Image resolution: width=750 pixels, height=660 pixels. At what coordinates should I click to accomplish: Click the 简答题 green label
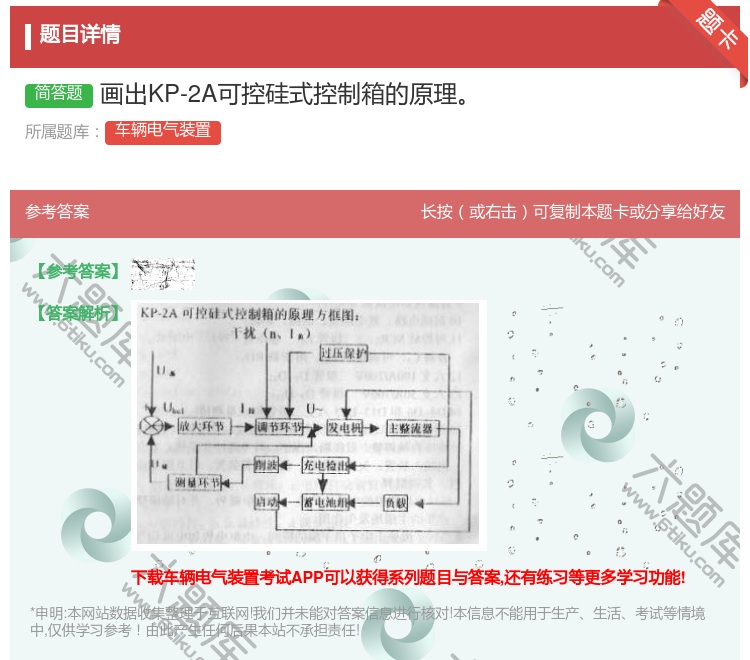click(x=59, y=94)
